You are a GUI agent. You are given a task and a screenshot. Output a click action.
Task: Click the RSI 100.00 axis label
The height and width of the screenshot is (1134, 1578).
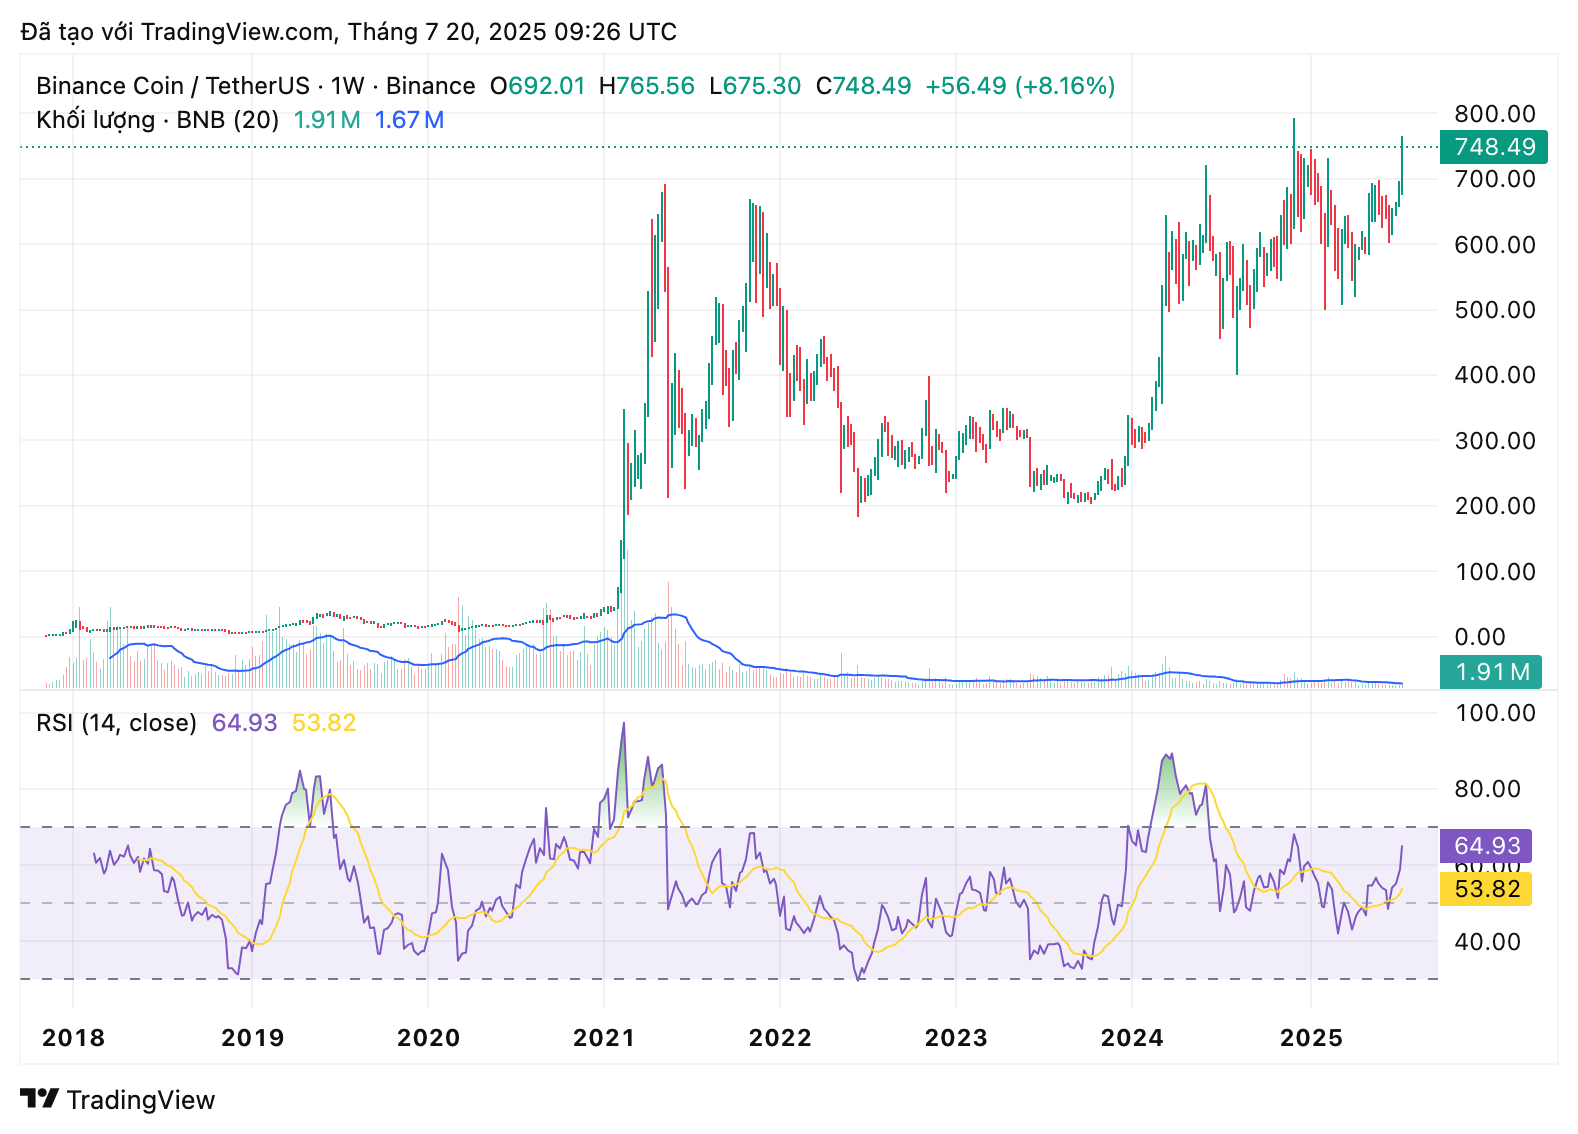coord(1495,713)
